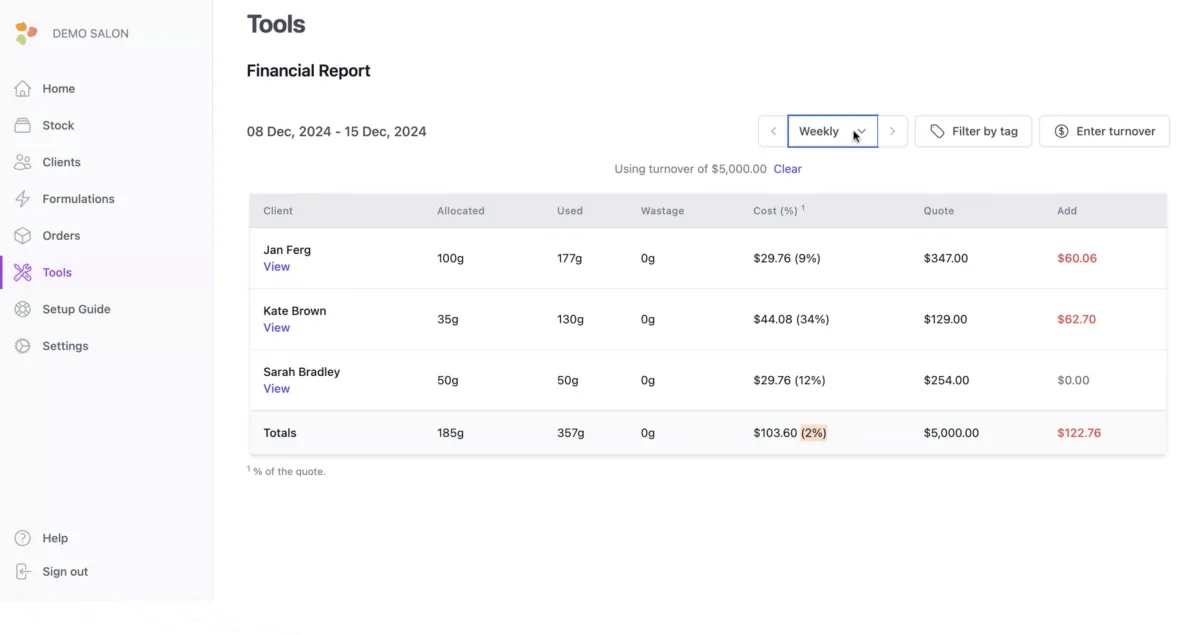This screenshot has width=1200, height=635.
Task: Click the Clients people icon
Action: (x=23, y=162)
